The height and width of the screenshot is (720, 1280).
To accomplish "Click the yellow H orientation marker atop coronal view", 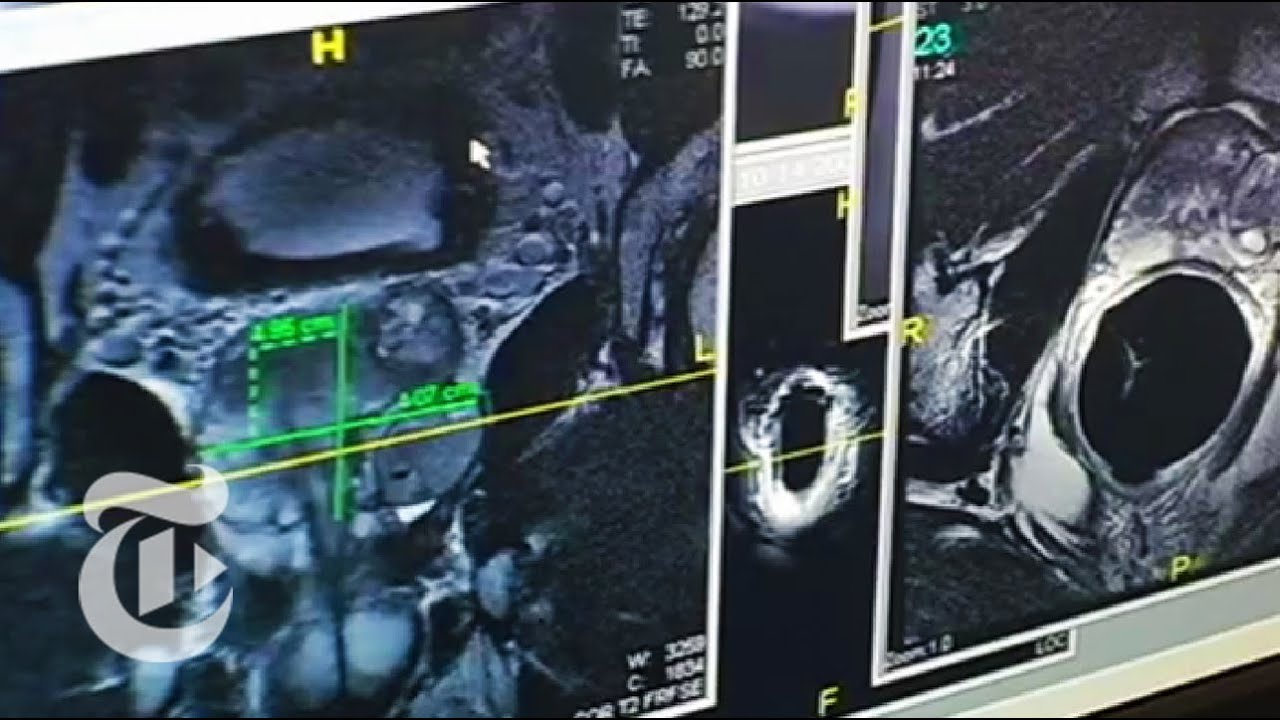I will pyautogui.click(x=326, y=48).
